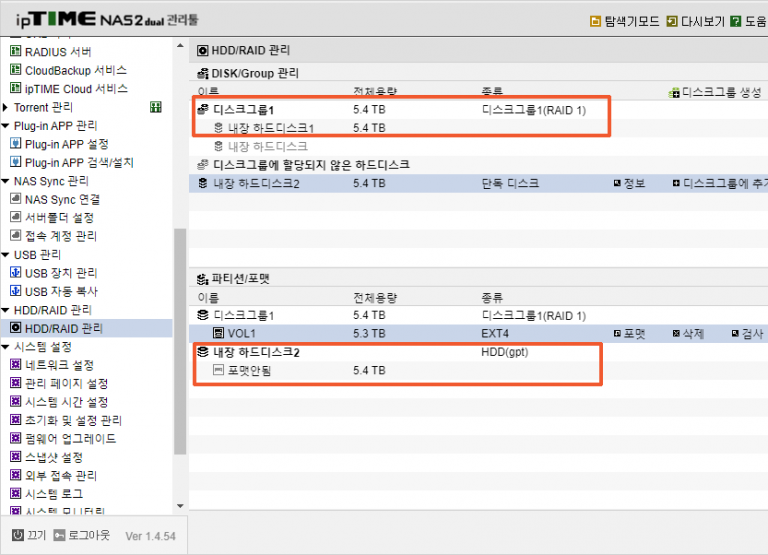This screenshot has width=768, height=555.
Task: Click the 내장 하드디스크1 disk icon
Action: click(218, 127)
